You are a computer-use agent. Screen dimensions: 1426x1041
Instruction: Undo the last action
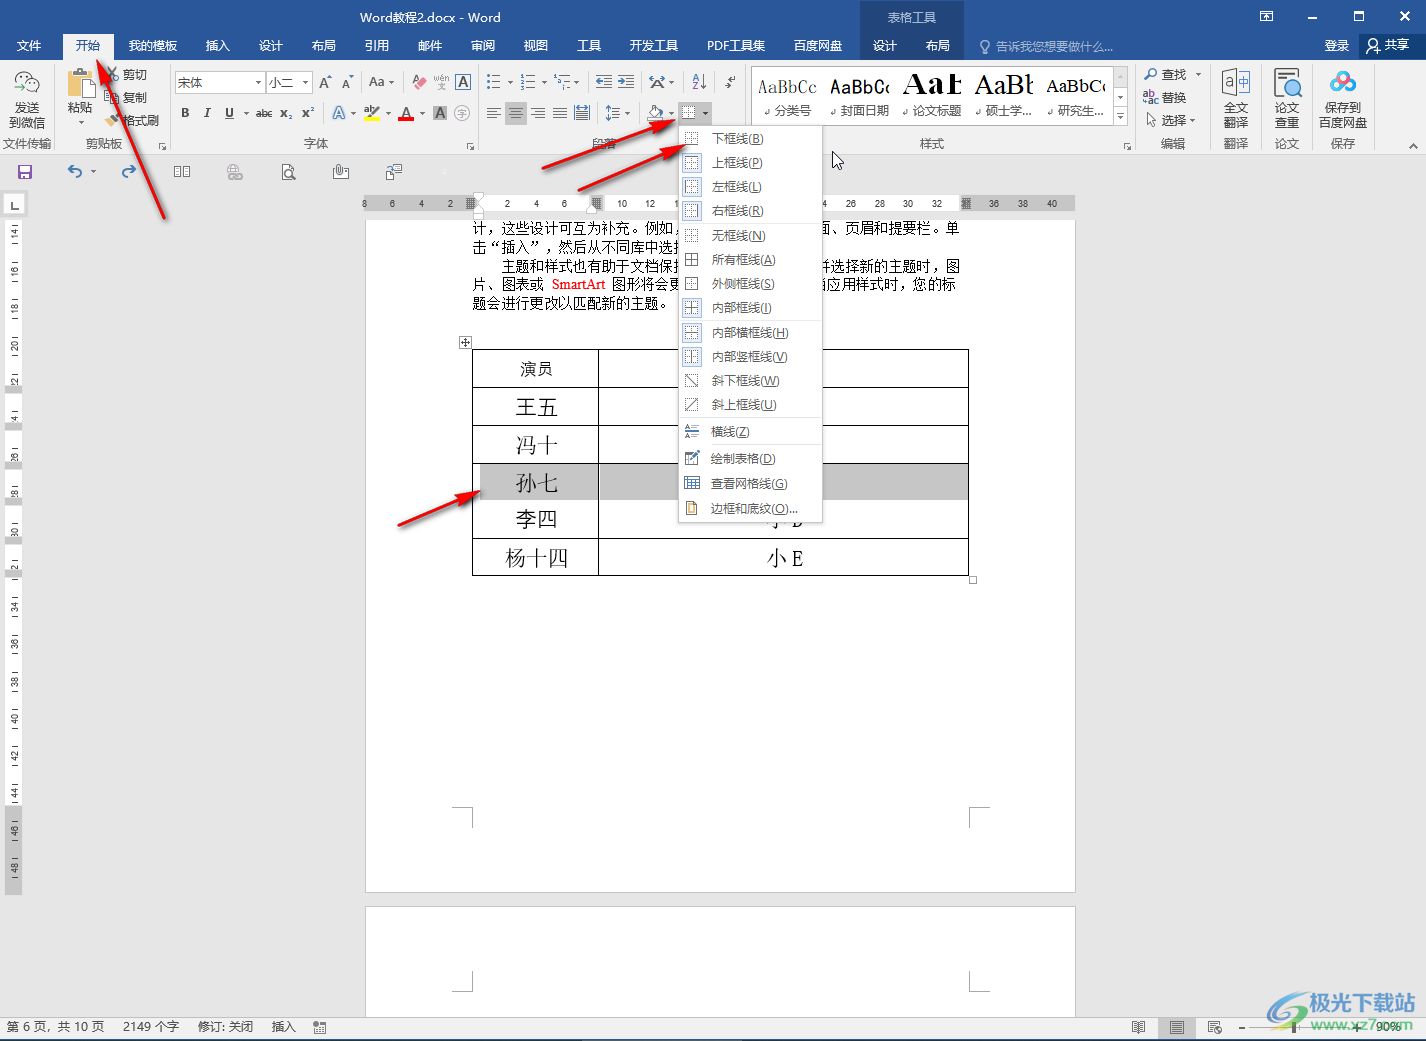pos(75,172)
